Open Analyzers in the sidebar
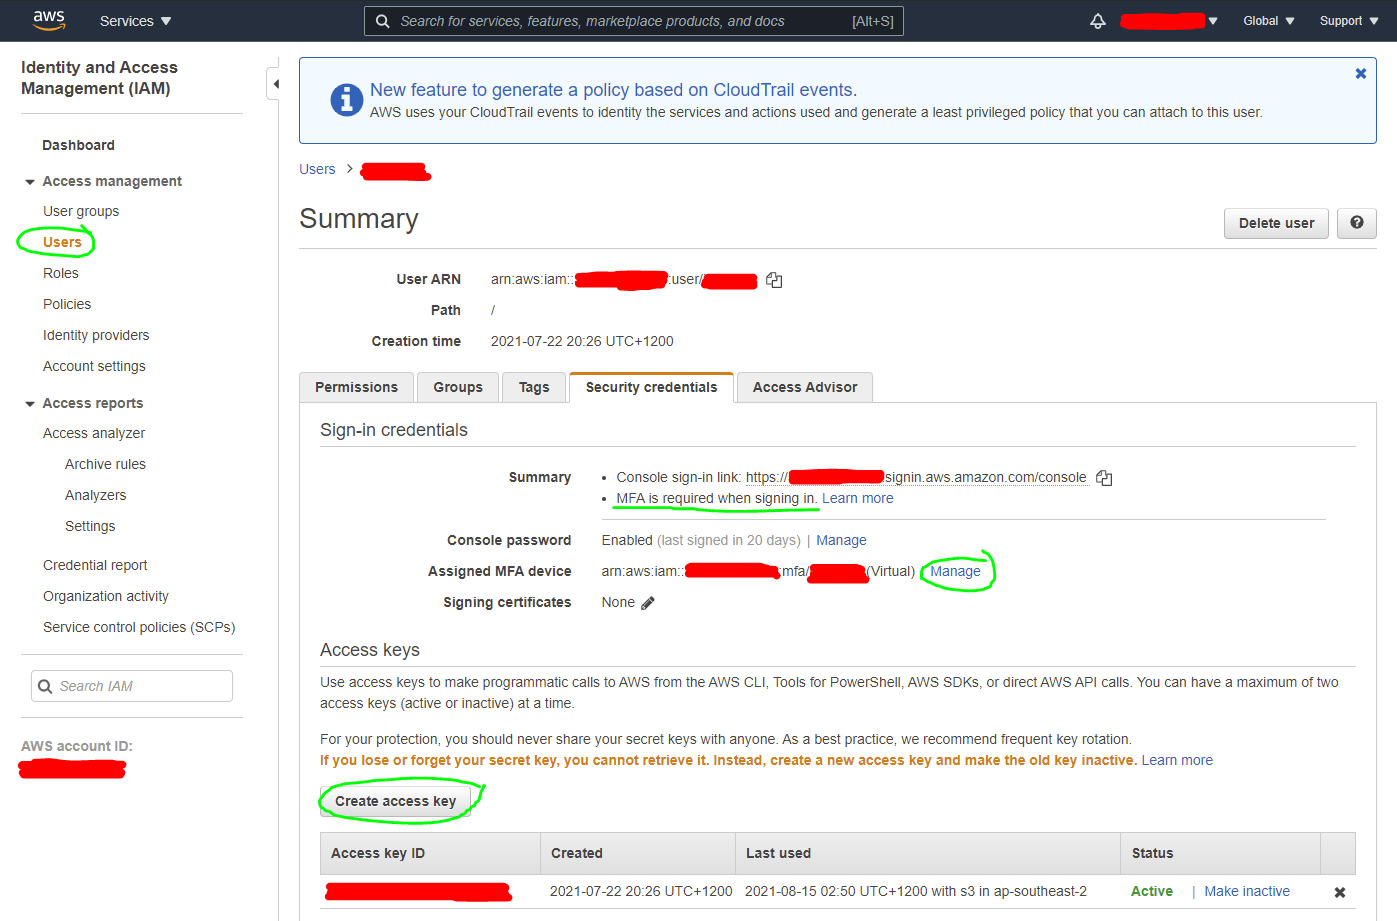 (x=95, y=495)
